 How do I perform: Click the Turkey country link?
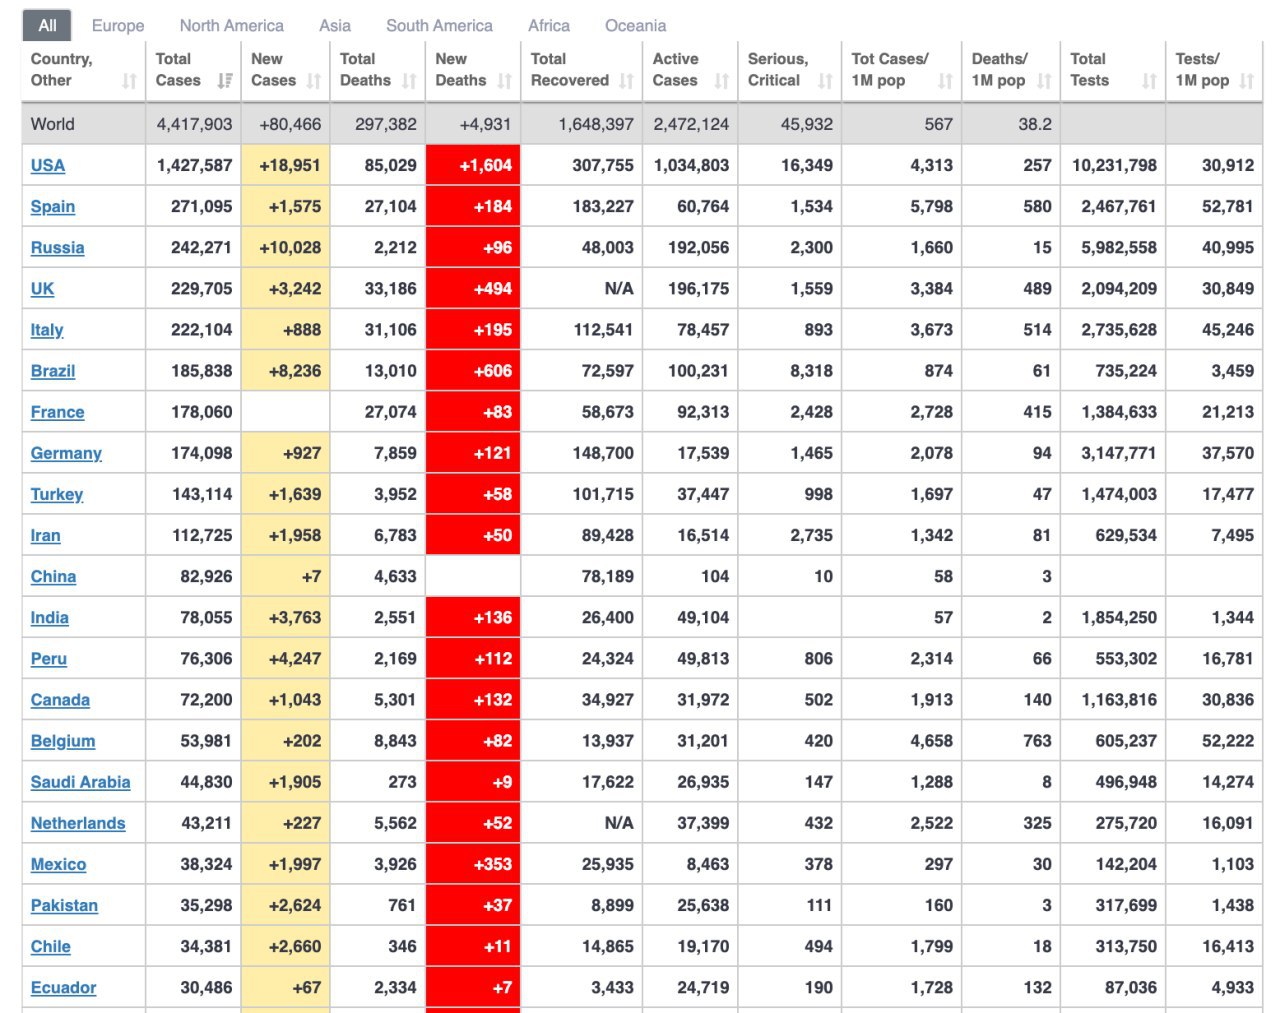click(x=57, y=494)
